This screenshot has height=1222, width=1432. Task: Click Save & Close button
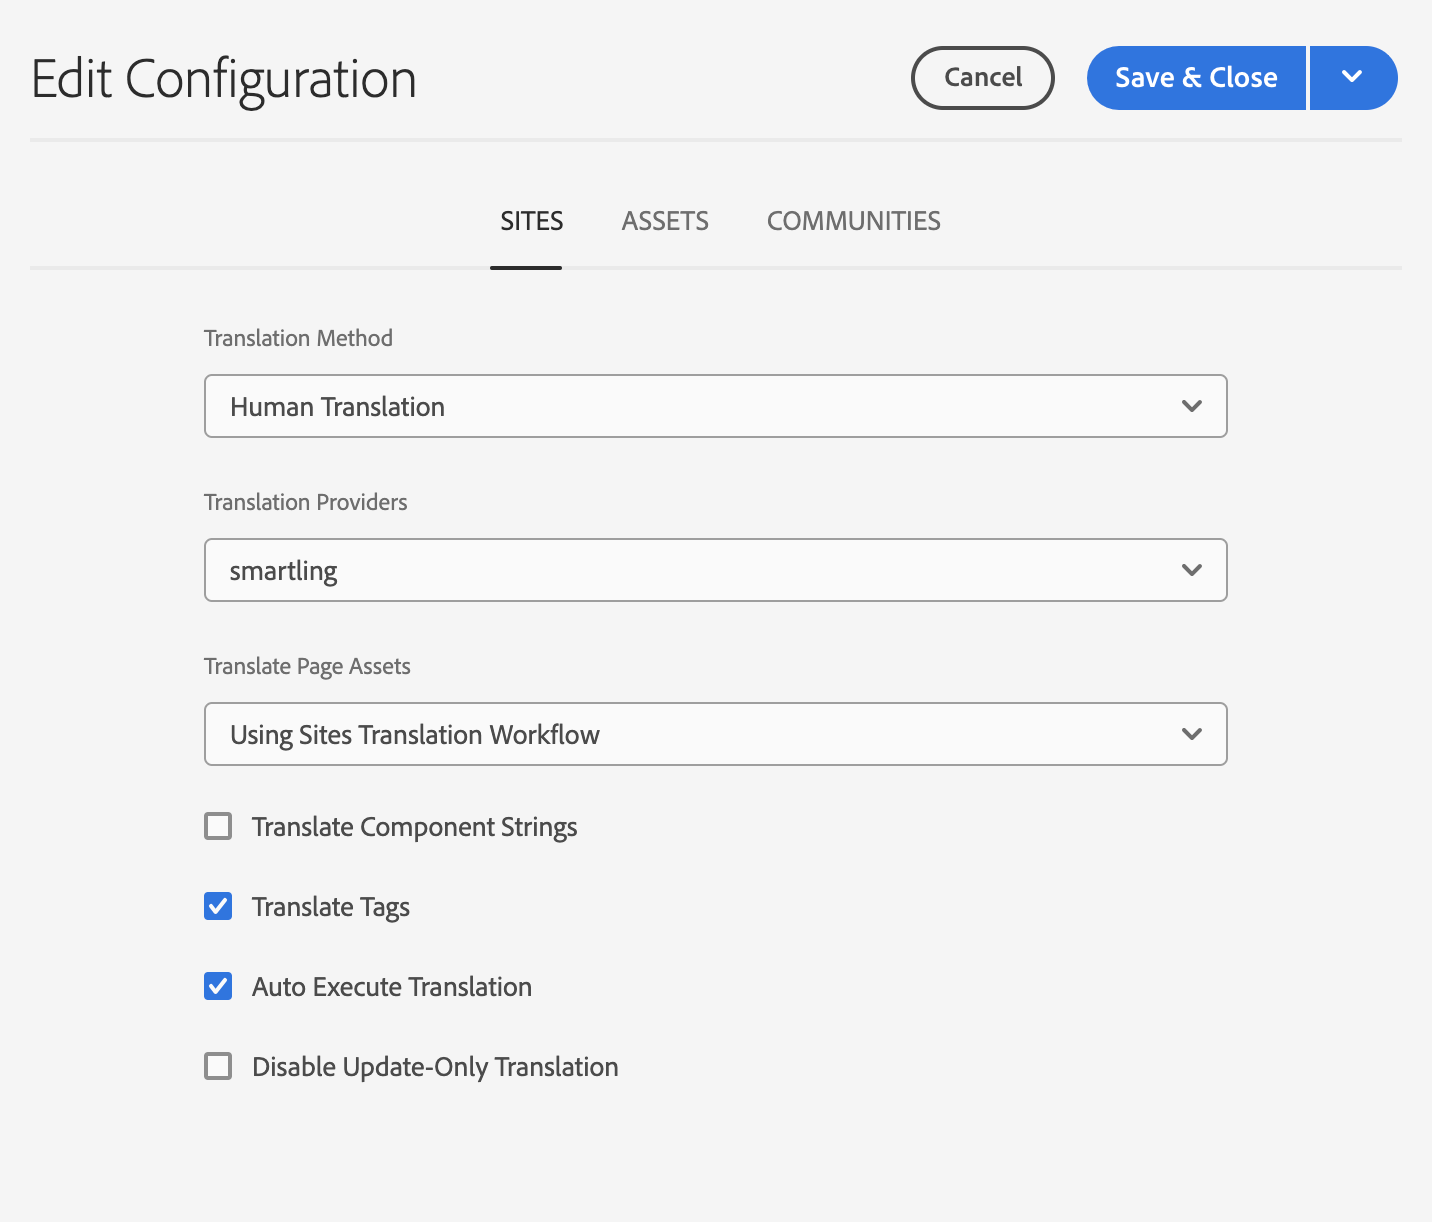[x=1196, y=78]
